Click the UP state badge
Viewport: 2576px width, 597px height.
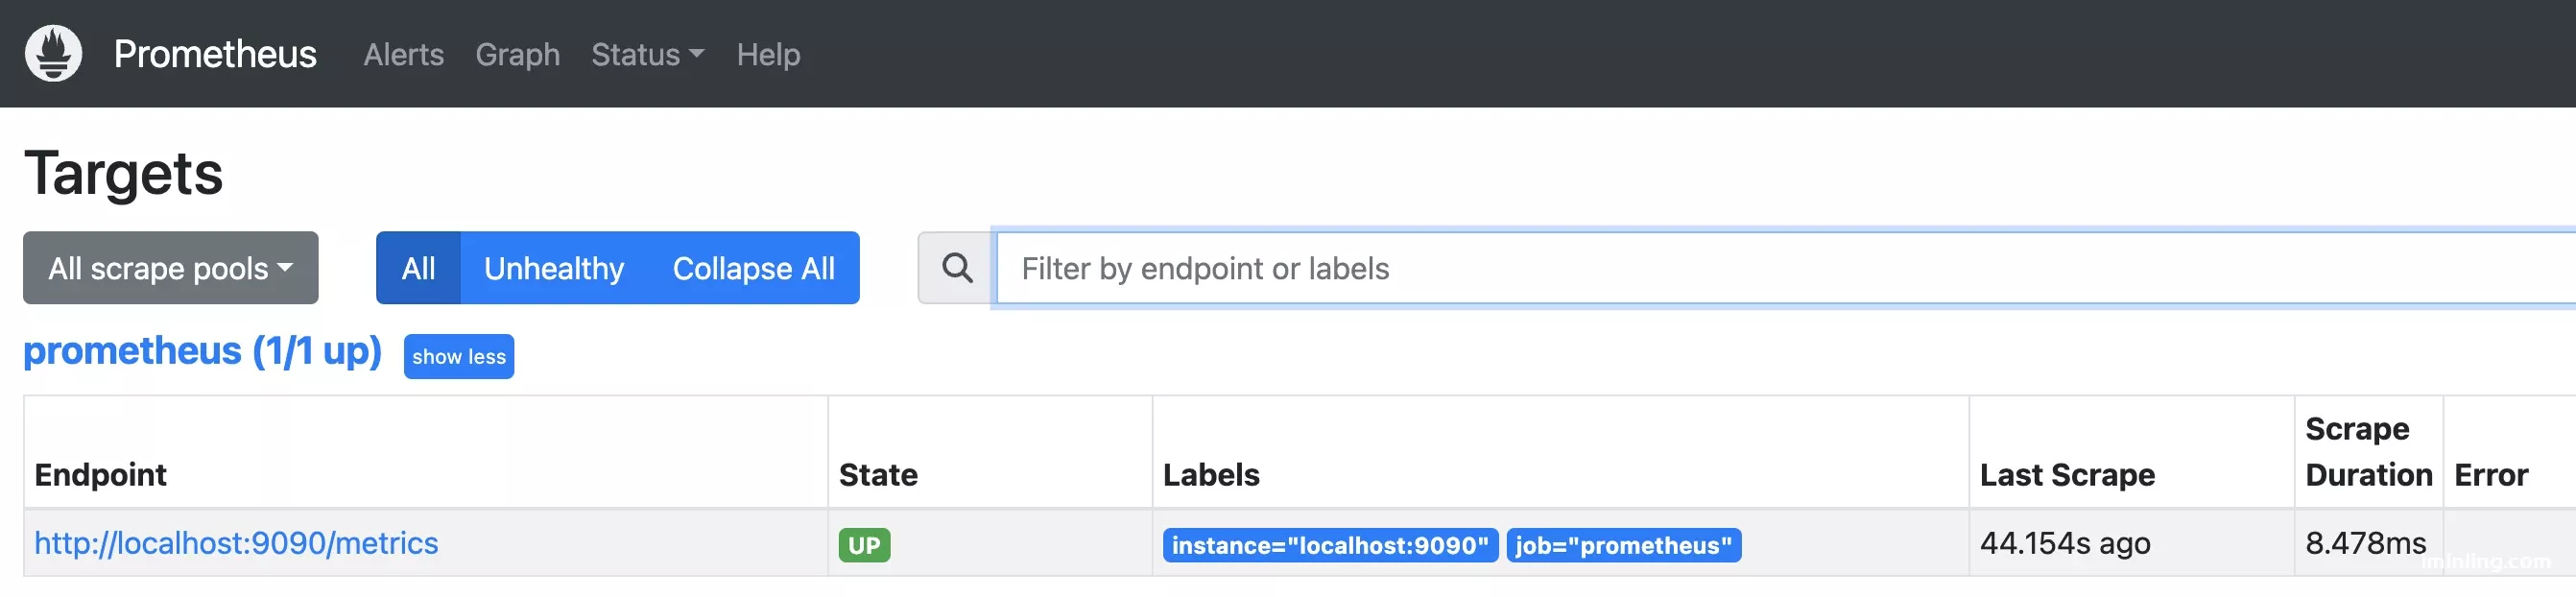click(x=864, y=545)
